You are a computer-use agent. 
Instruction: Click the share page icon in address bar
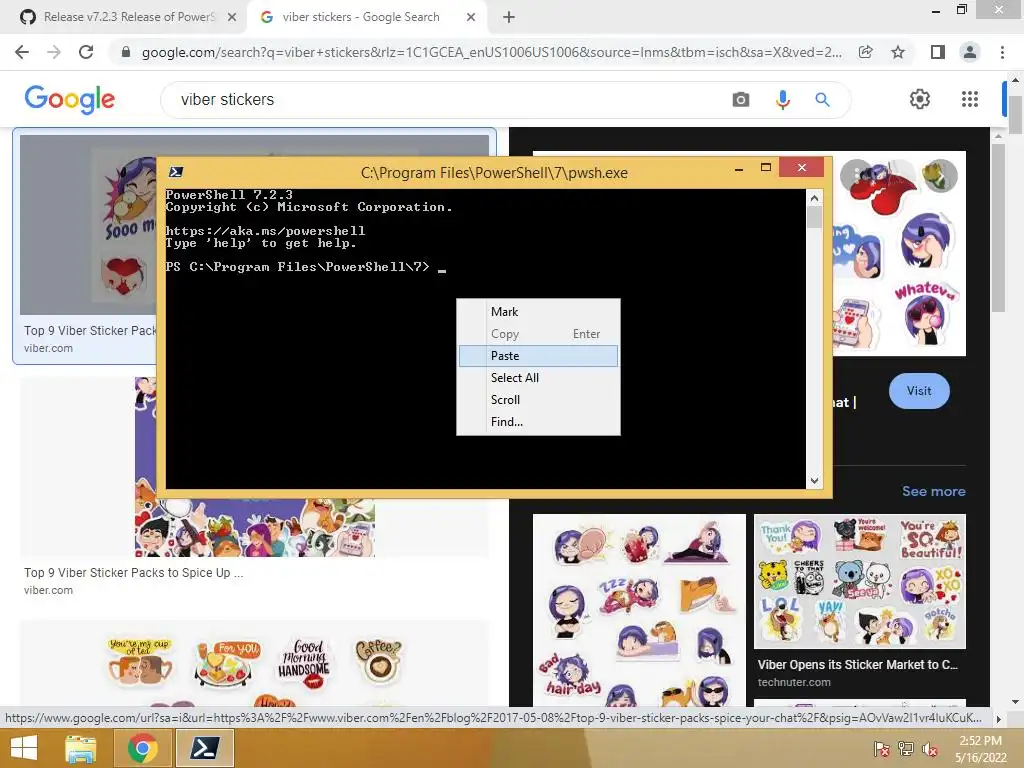[865, 52]
